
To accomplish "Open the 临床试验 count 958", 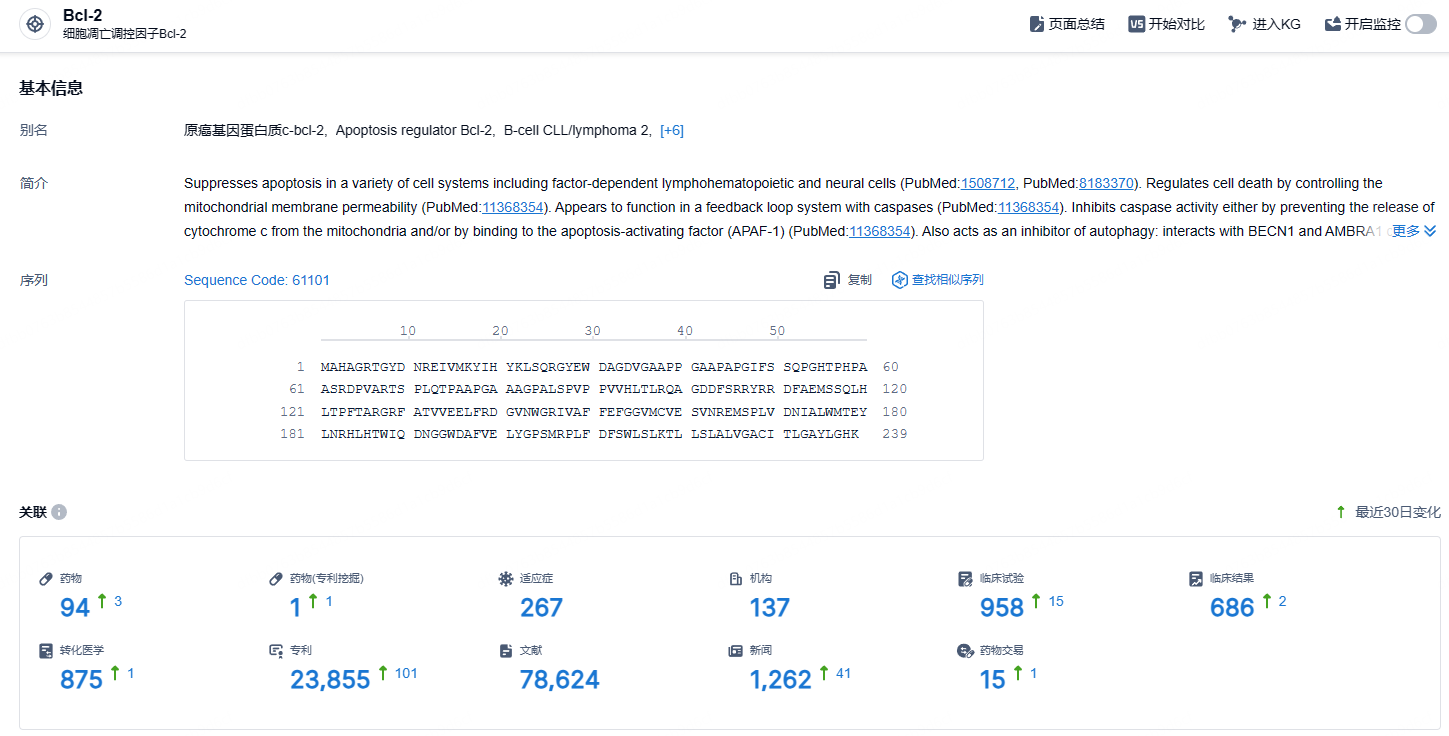I will coord(1001,607).
